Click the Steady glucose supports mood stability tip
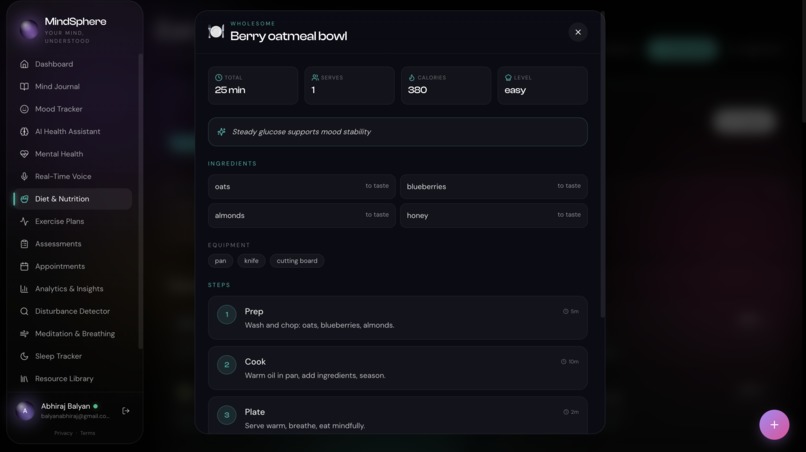Viewport: 806px width, 452px height. click(x=398, y=132)
